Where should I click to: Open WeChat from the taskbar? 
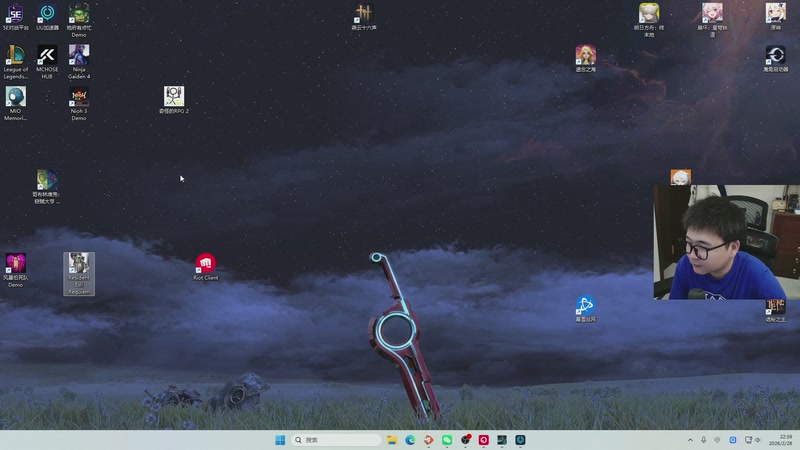pyautogui.click(x=447, y=440)
